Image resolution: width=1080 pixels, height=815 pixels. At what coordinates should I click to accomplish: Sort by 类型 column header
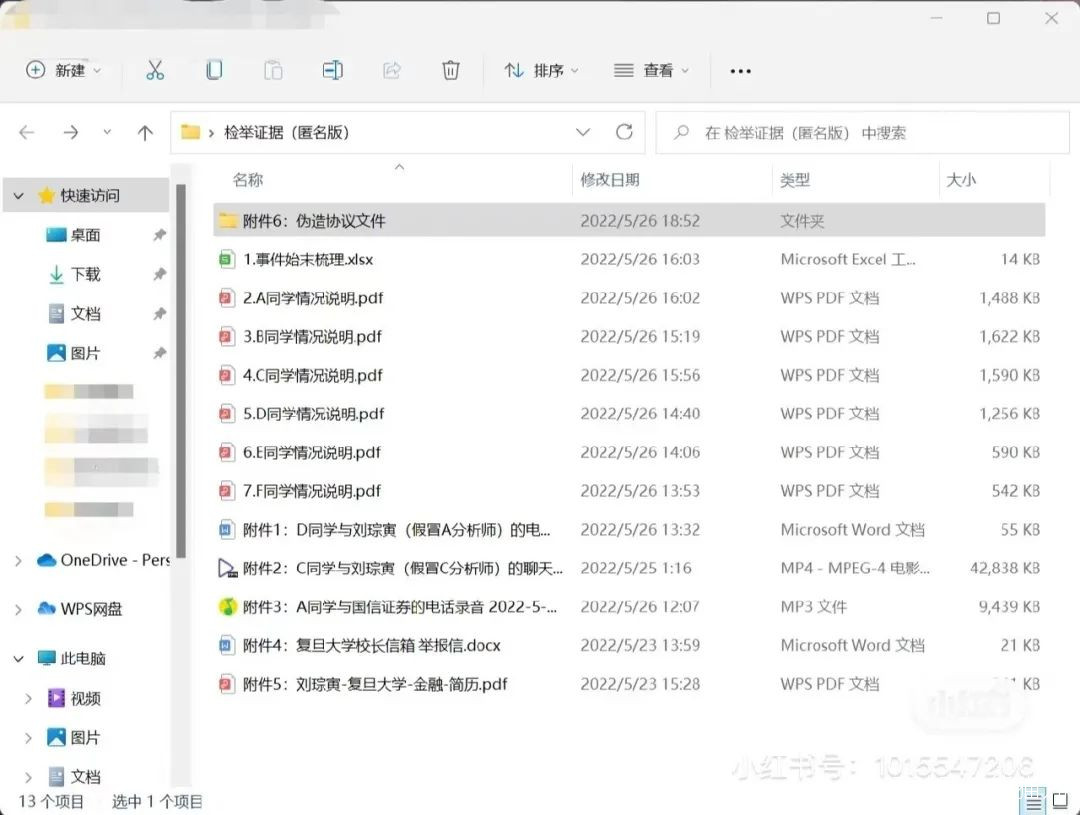(x=795, y=180)
